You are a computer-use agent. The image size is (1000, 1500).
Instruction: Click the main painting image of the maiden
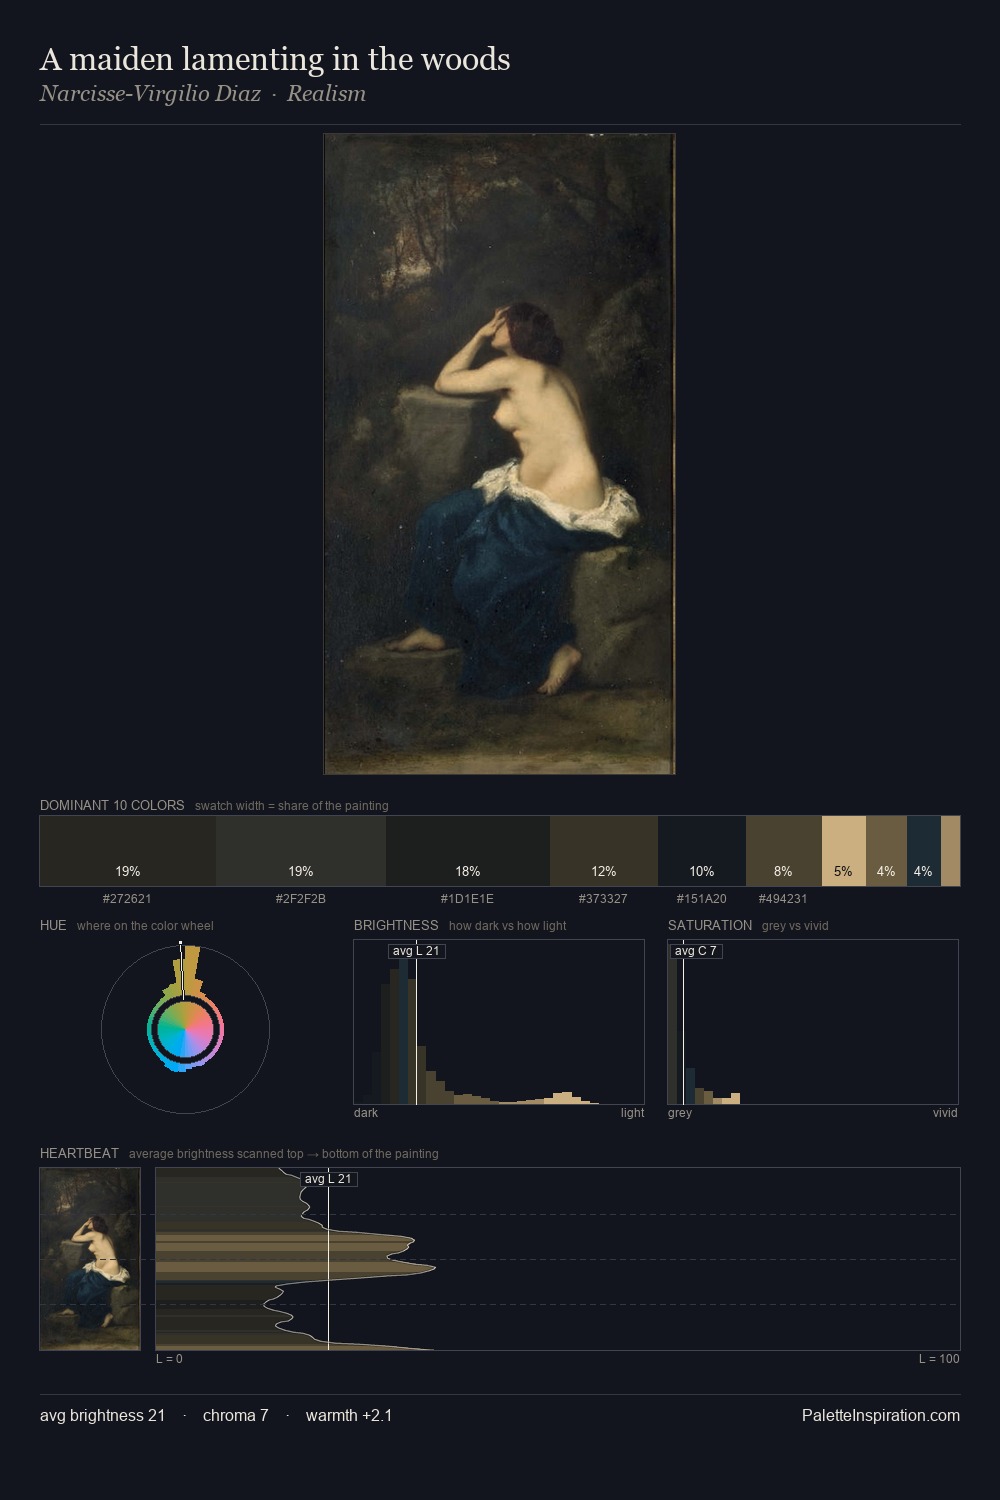click(x=499, y=454)
